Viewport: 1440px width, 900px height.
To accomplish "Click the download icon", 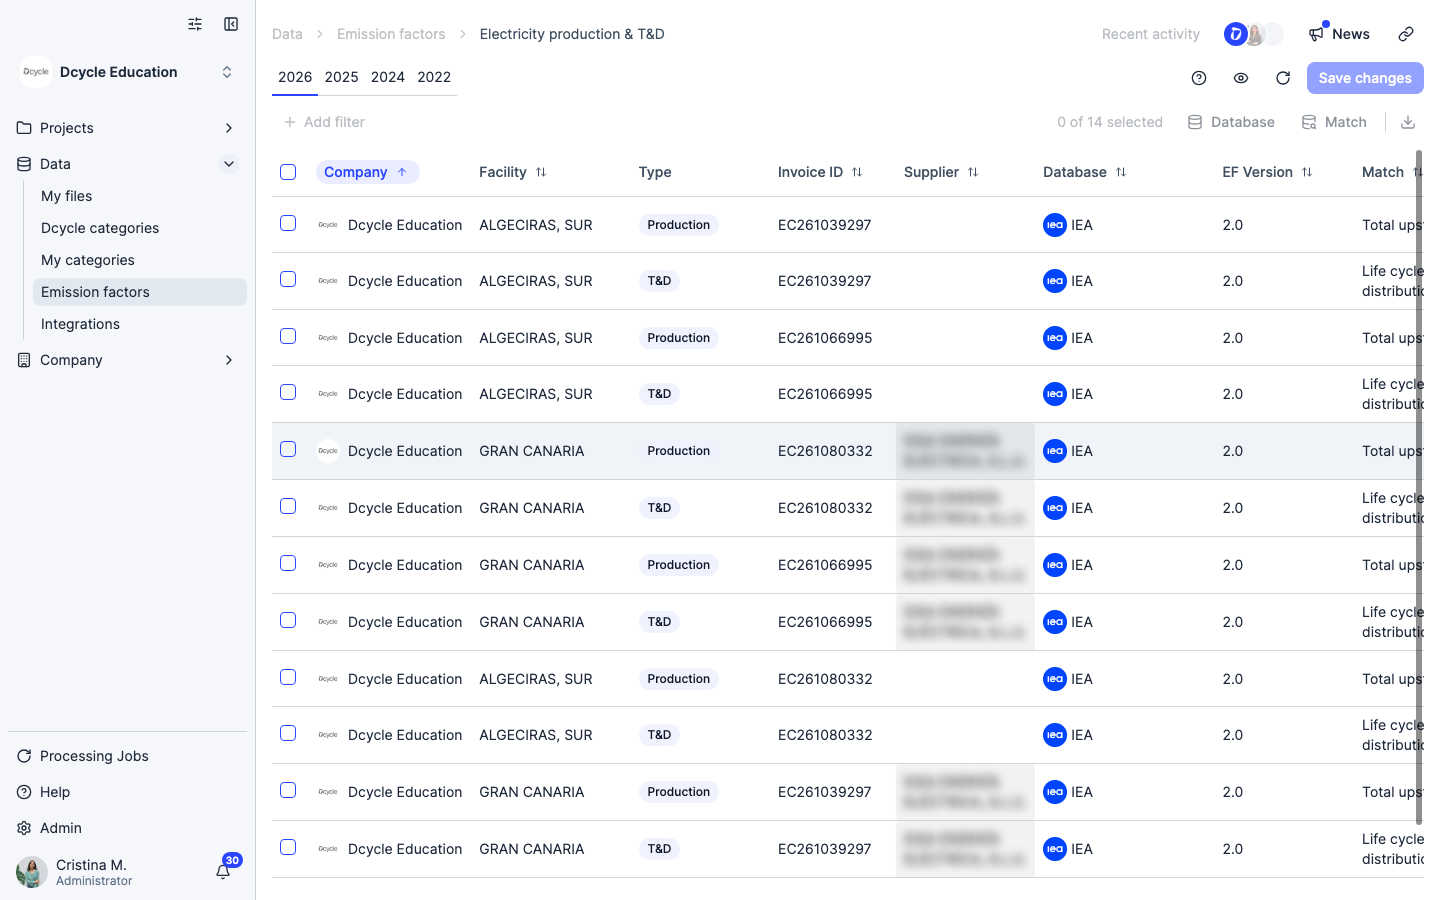I will [x=1408, y=122].
